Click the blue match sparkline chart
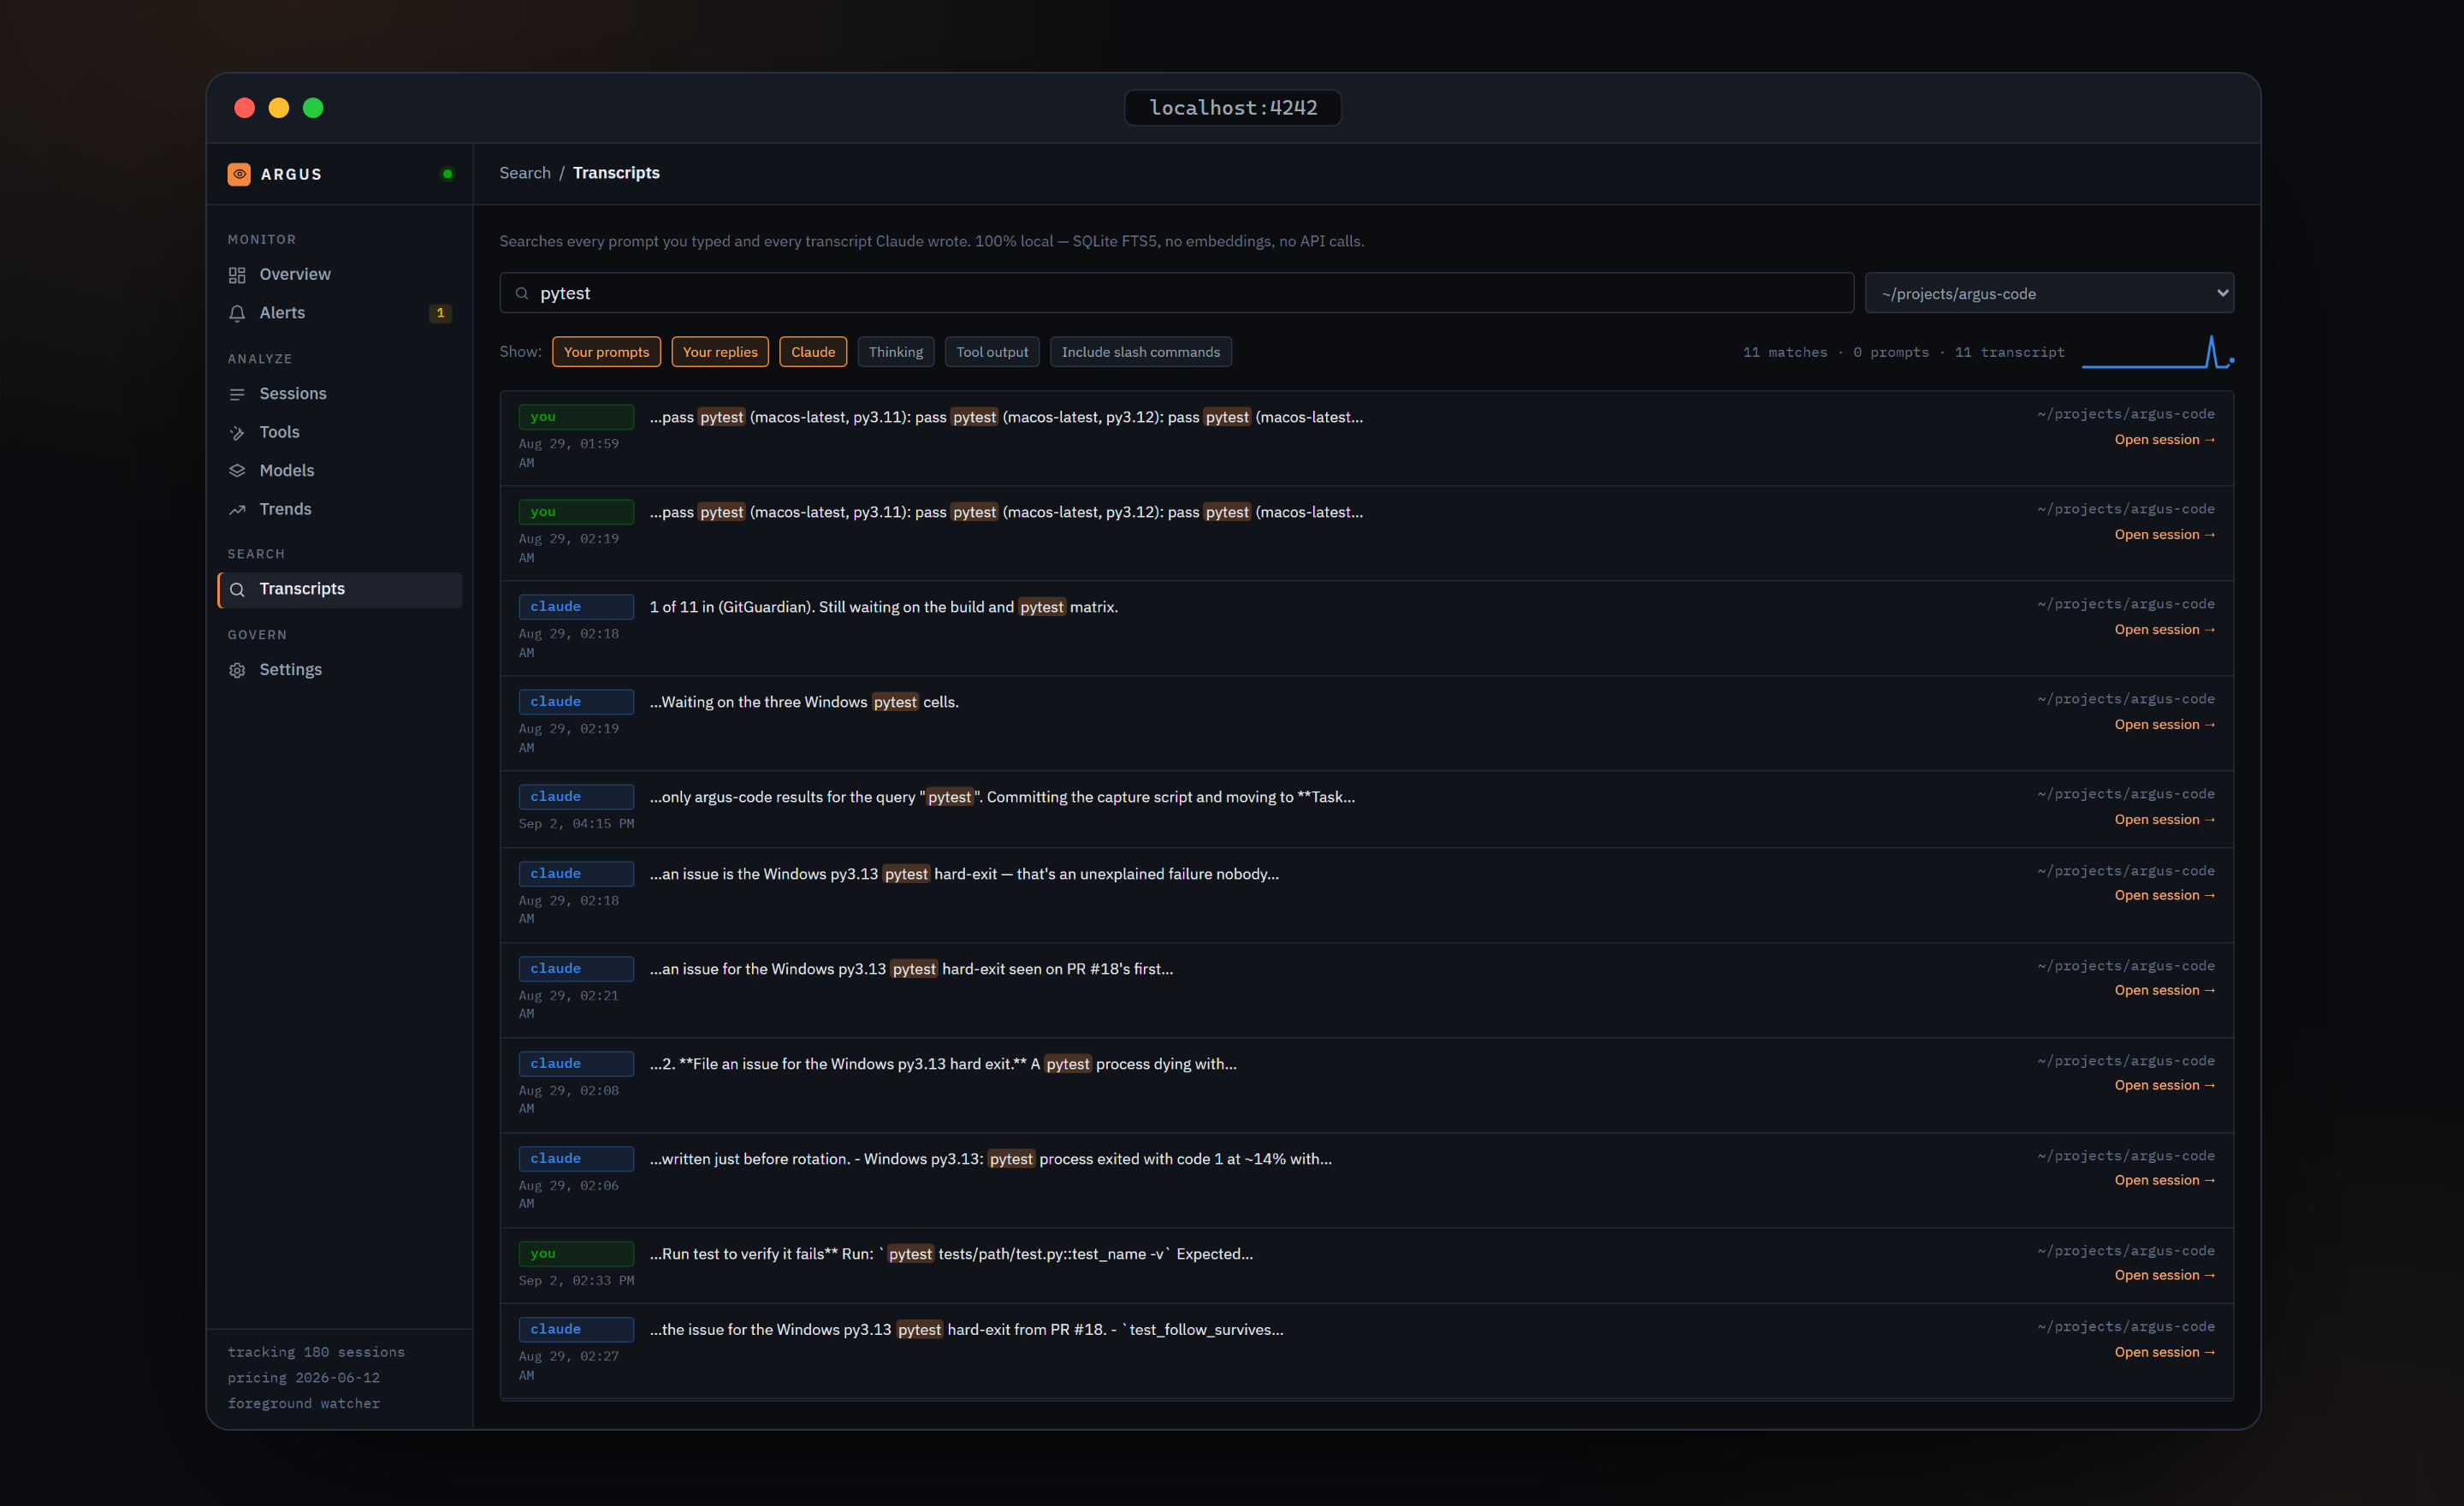This screenshot has height=1506, width=2464. tap(2158, 352)
